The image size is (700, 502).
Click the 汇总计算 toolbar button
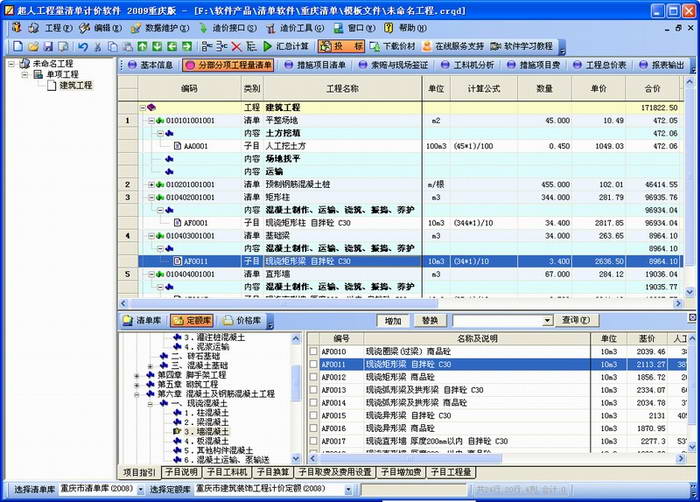coord(287,46)
